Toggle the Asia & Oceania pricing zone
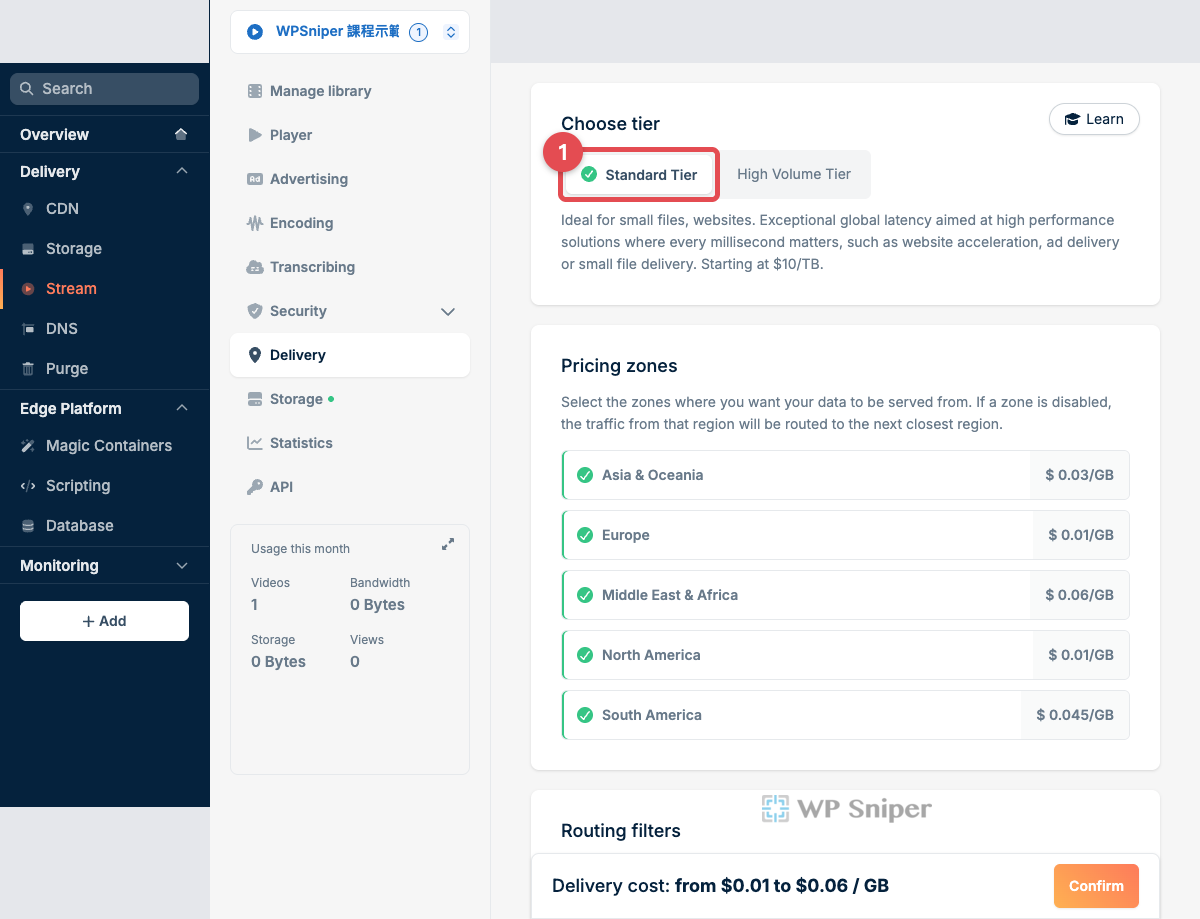The height and width of the screenshot is (919, 1200). [x=846, y=475]
